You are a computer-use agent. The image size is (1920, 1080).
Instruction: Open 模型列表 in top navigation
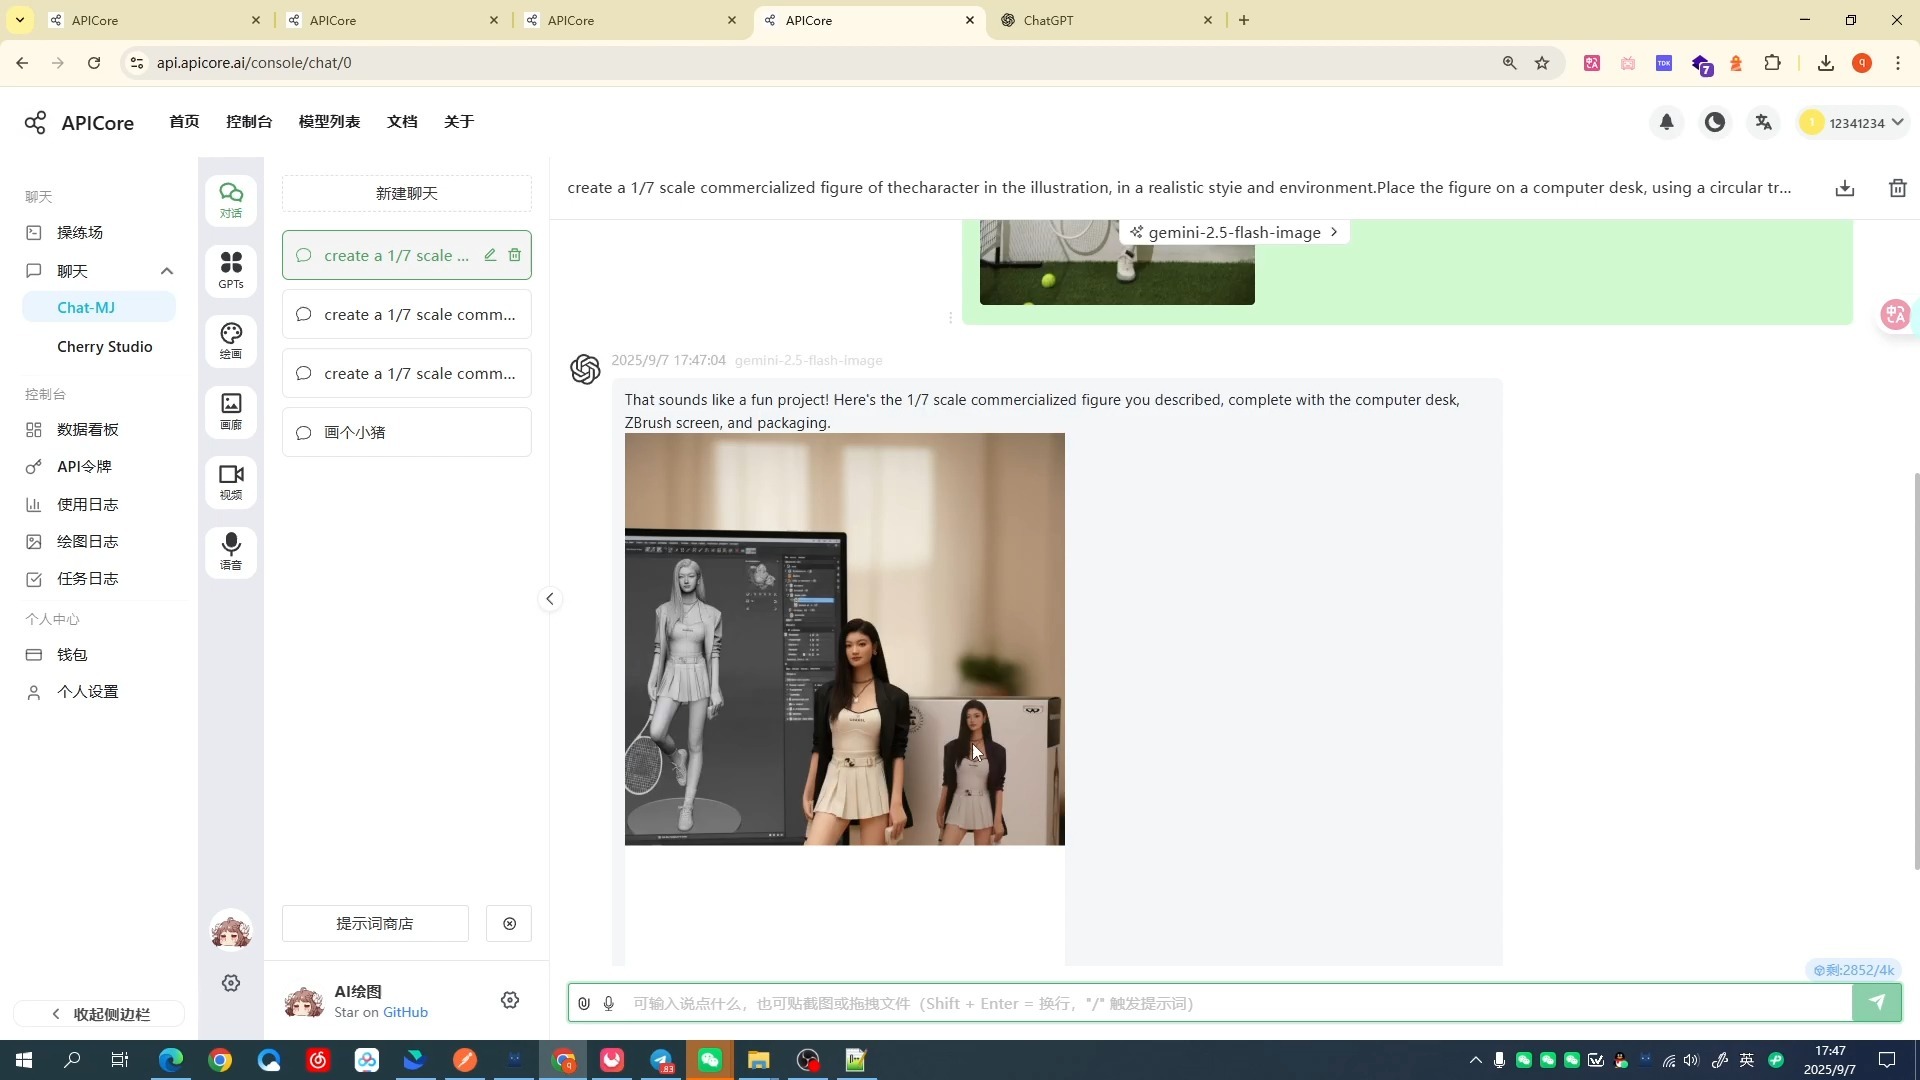coord(329,121)
